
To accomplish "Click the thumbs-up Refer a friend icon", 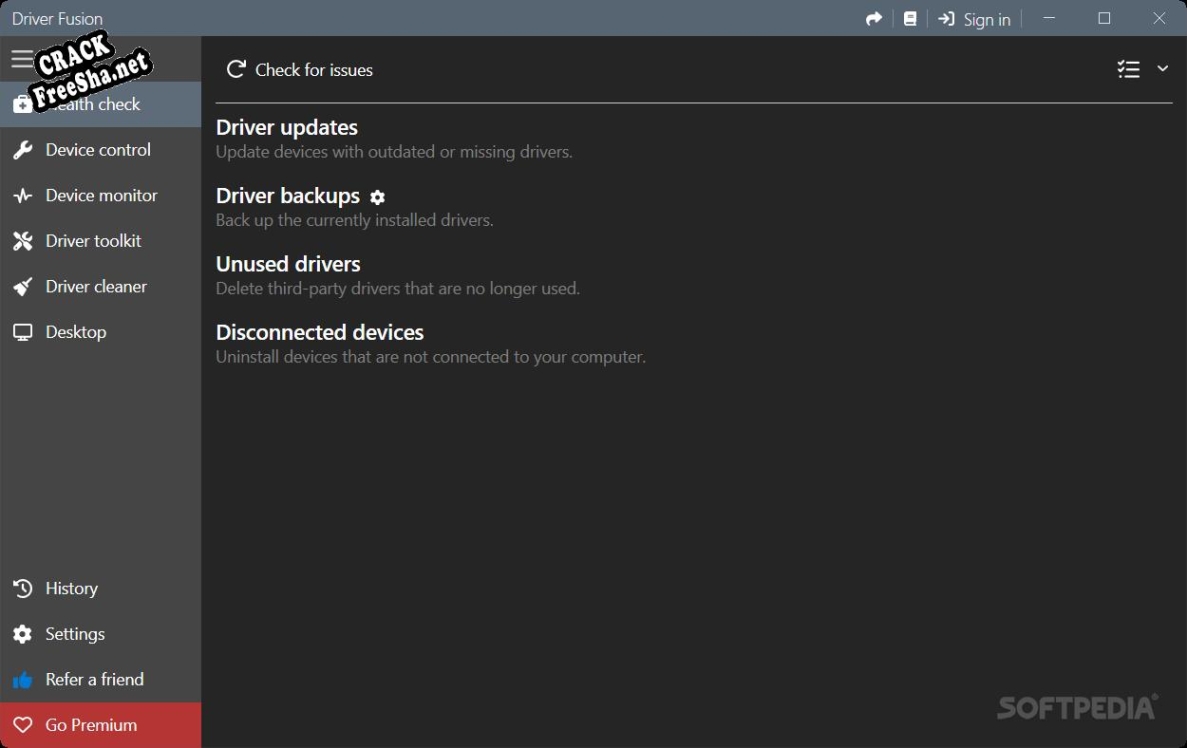I will (x=23, y=680).
